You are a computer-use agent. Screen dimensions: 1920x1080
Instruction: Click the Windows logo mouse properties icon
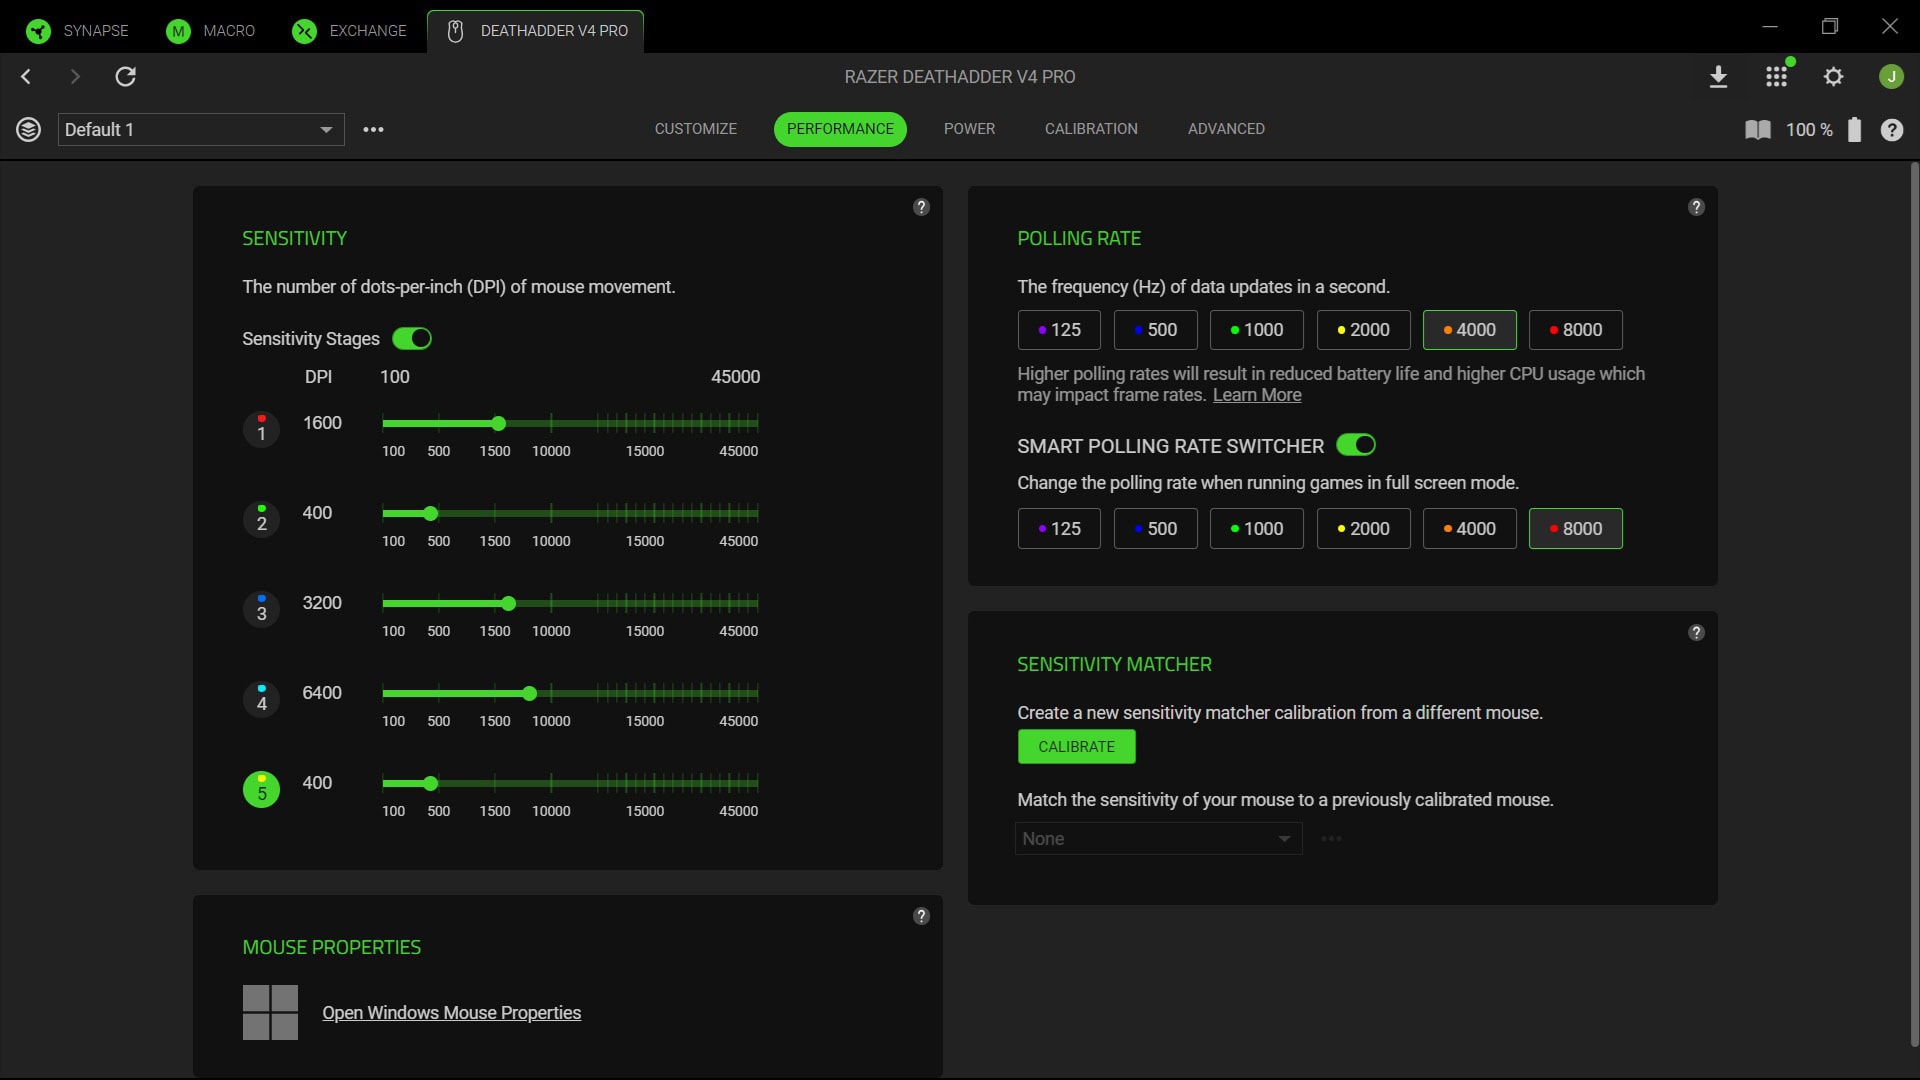(x=270, y=1013)
